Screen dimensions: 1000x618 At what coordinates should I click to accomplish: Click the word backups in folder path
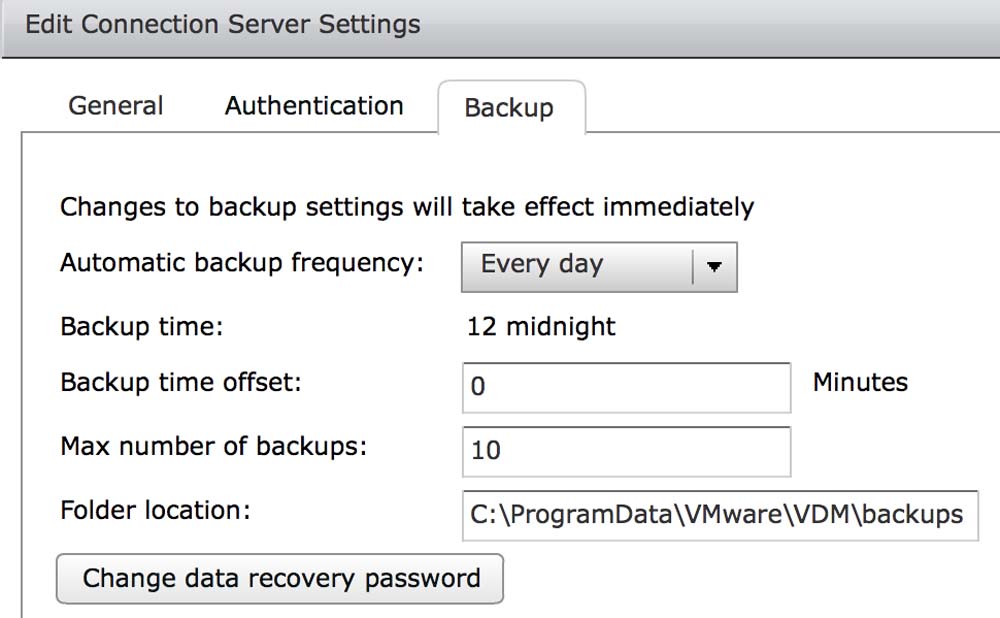click(913, 515)
